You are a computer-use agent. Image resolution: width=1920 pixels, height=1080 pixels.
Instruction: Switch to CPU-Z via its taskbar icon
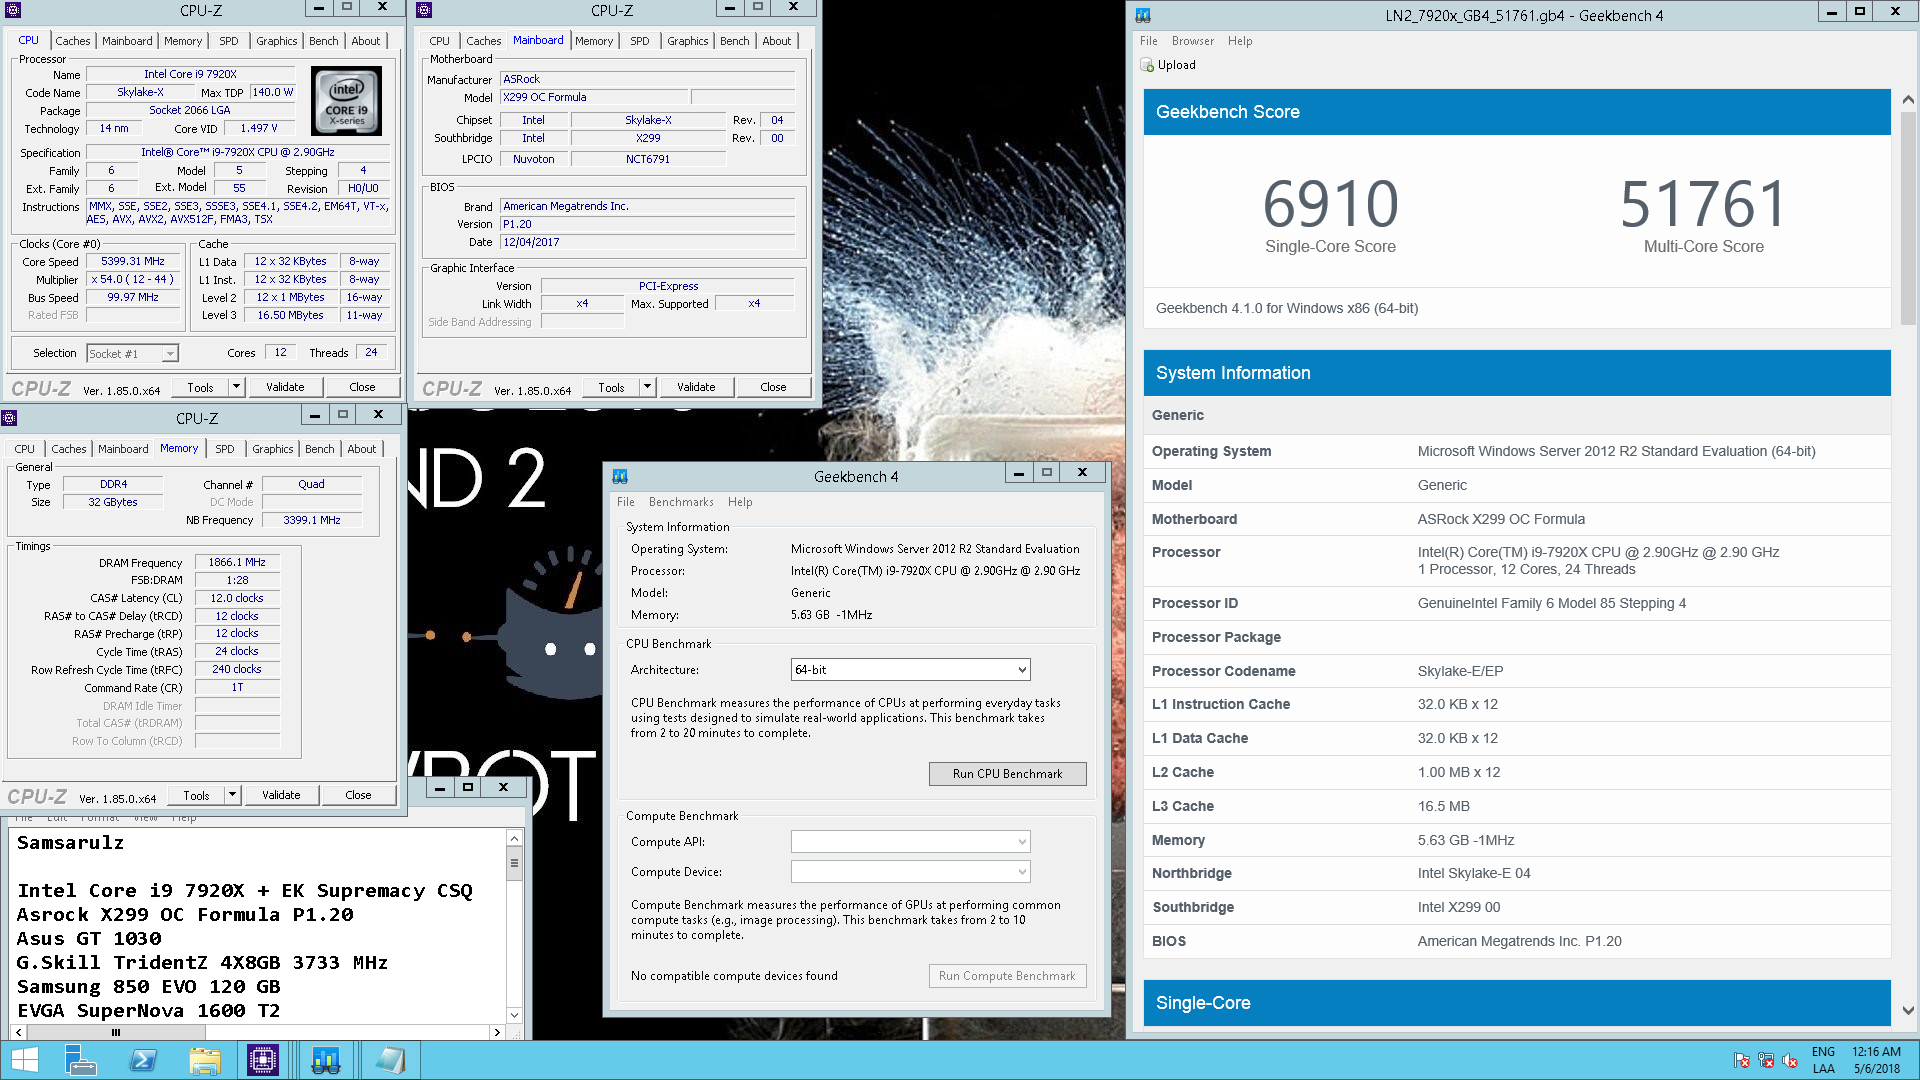coord(263,1060)
